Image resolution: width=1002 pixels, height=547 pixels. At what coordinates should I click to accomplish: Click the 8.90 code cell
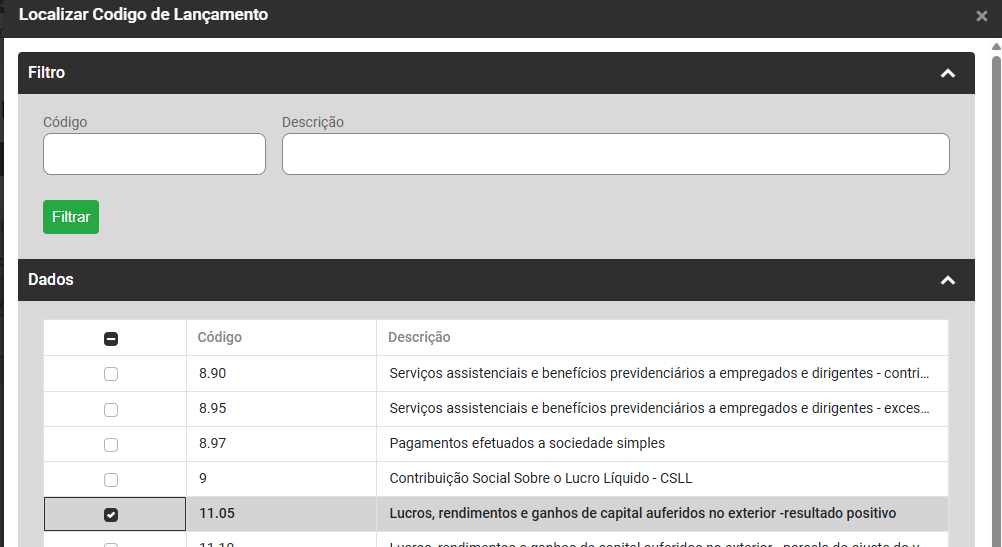pos(213,374)
